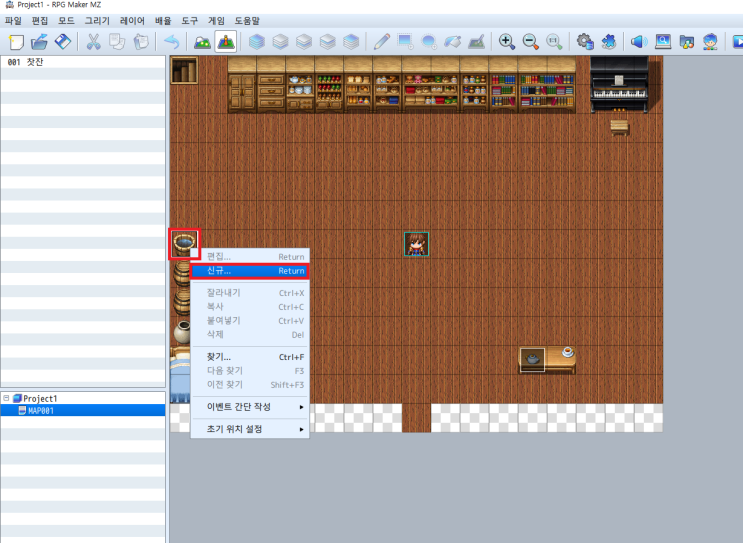743x543 pixels.
Task: Select the Flood Fill tool
Action: point(453,42)
